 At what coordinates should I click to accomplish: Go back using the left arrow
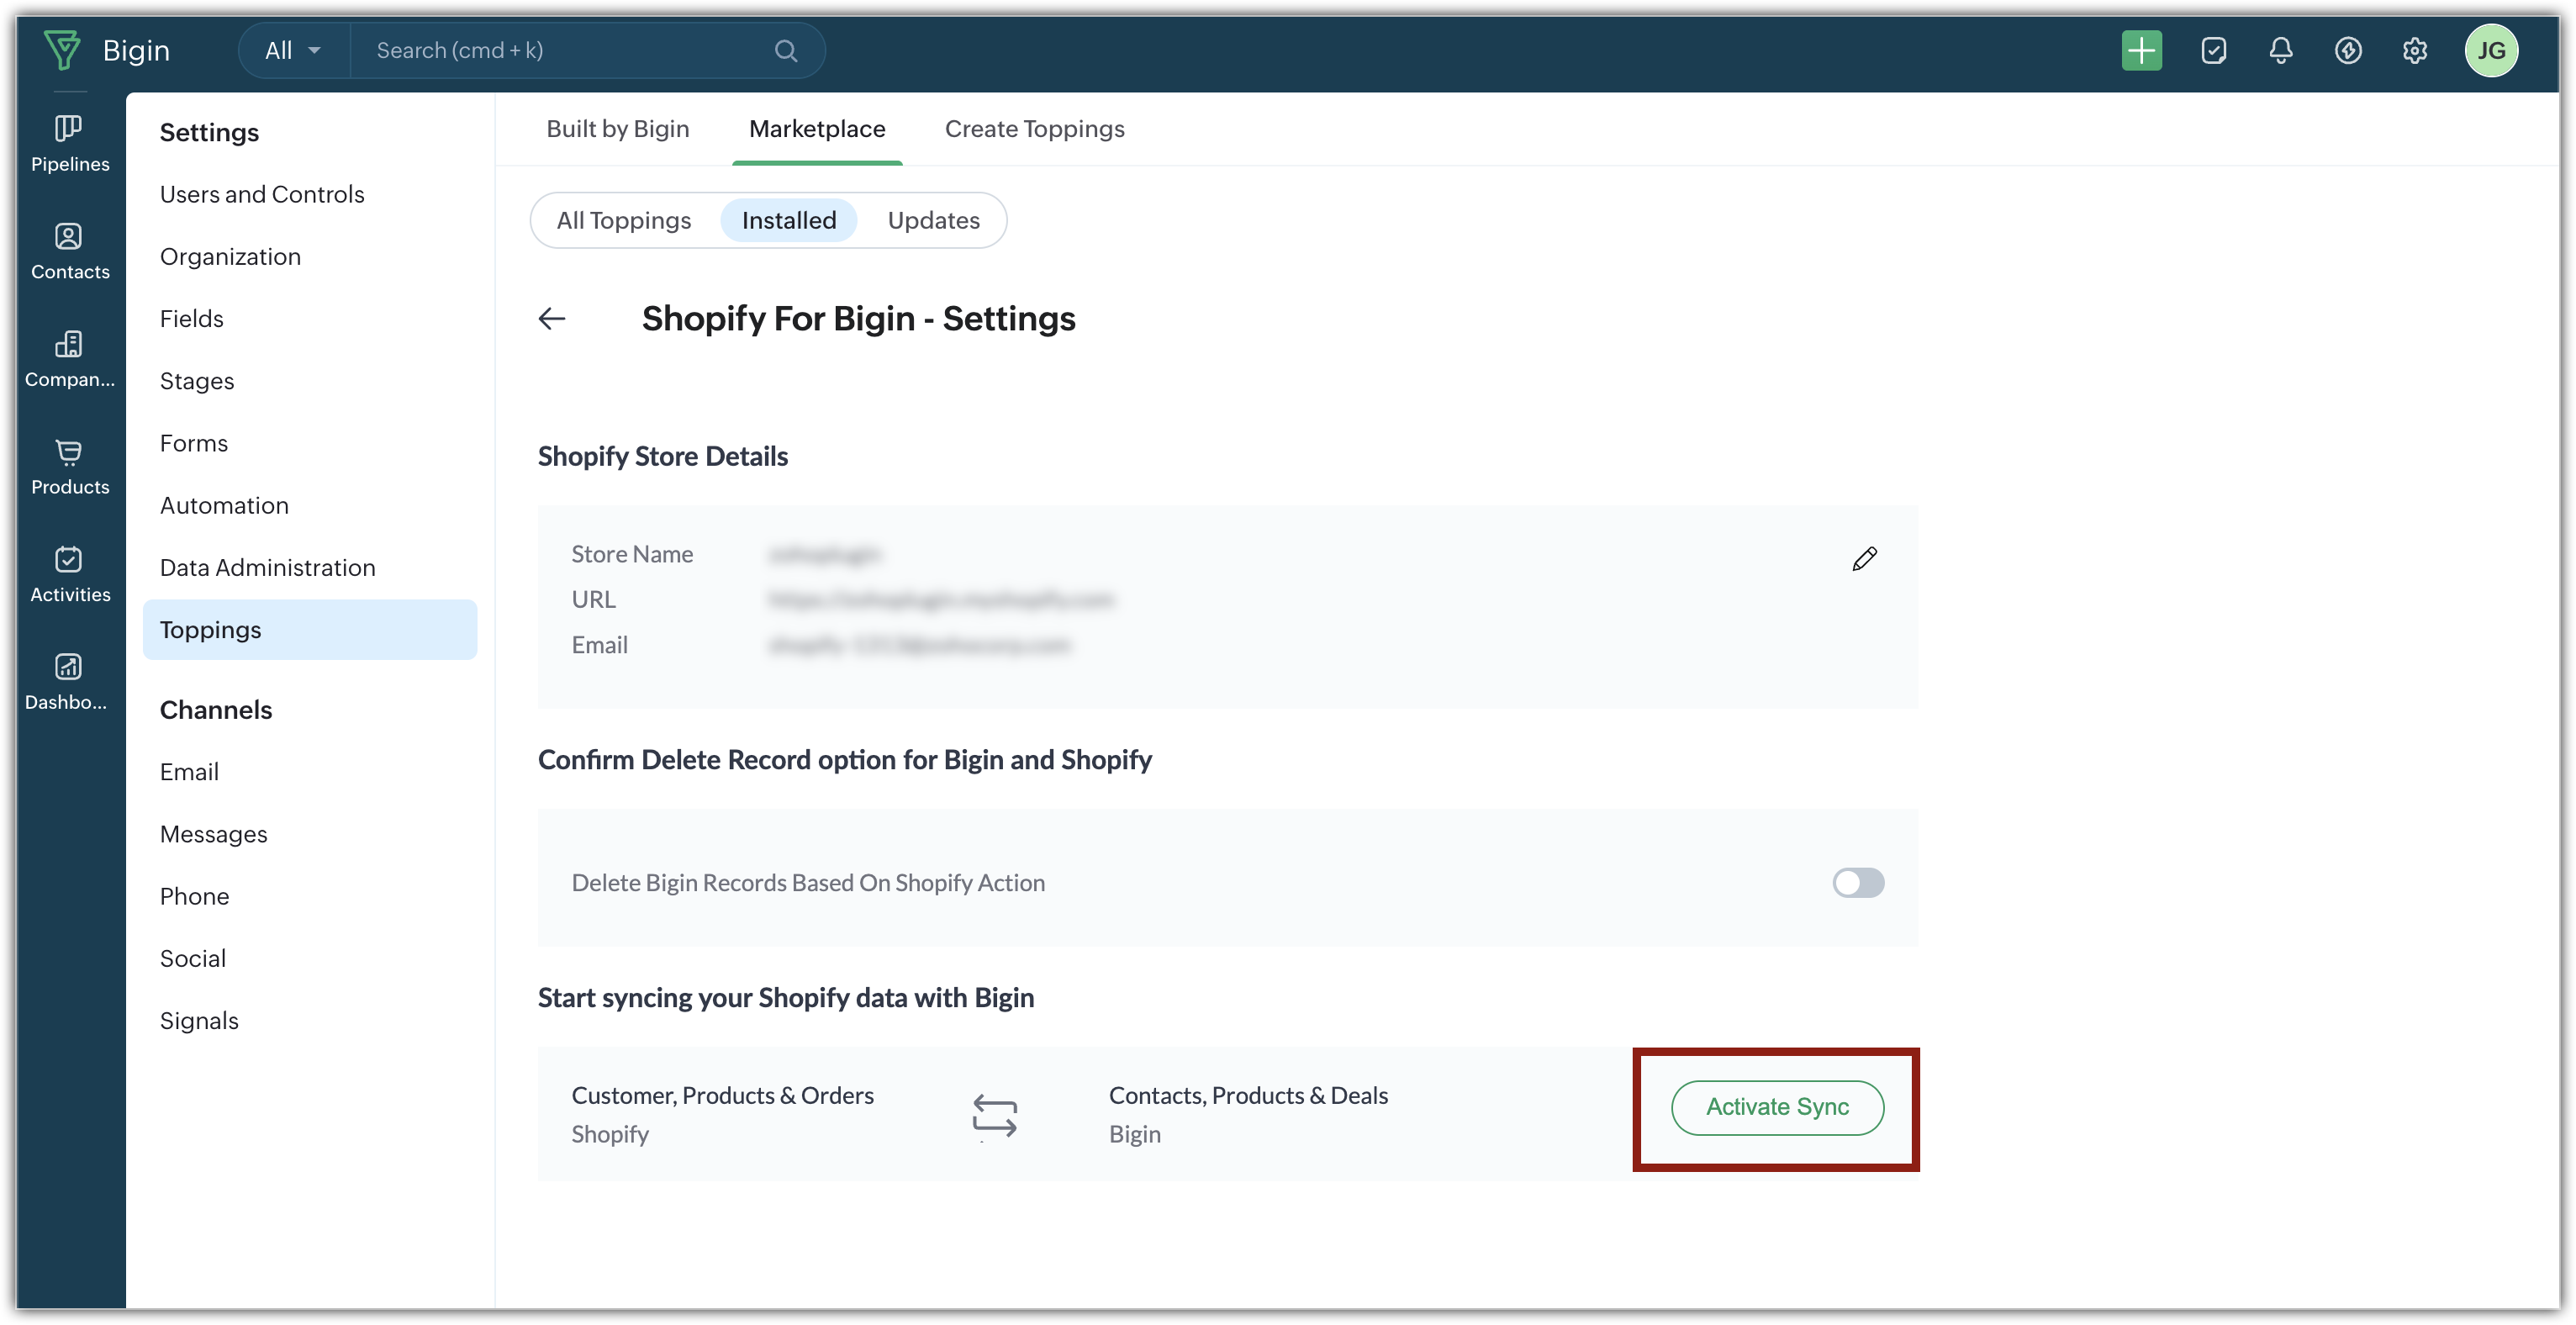coord(552,319)
